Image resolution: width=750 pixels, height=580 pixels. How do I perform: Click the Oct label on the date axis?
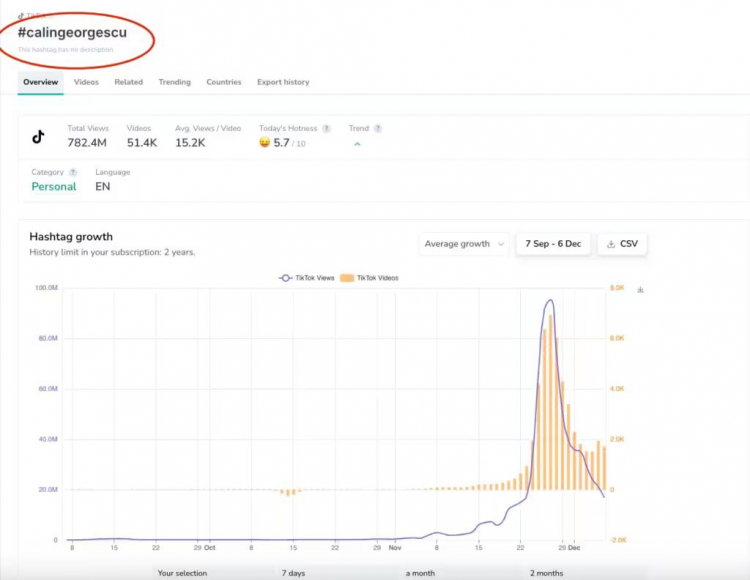pyautogui.click(x=210, y=548)
